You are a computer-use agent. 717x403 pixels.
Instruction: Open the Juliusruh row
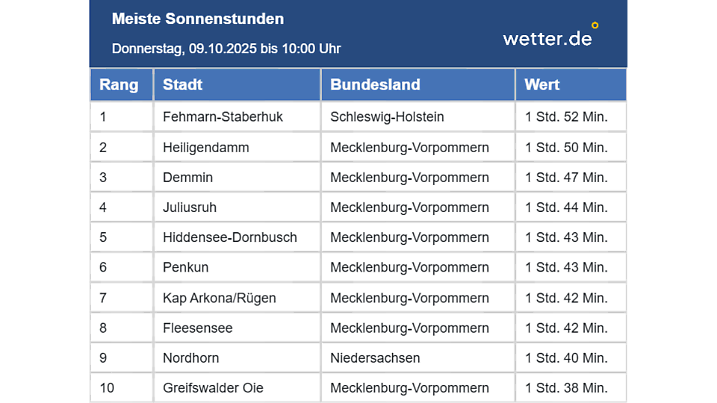190,207
